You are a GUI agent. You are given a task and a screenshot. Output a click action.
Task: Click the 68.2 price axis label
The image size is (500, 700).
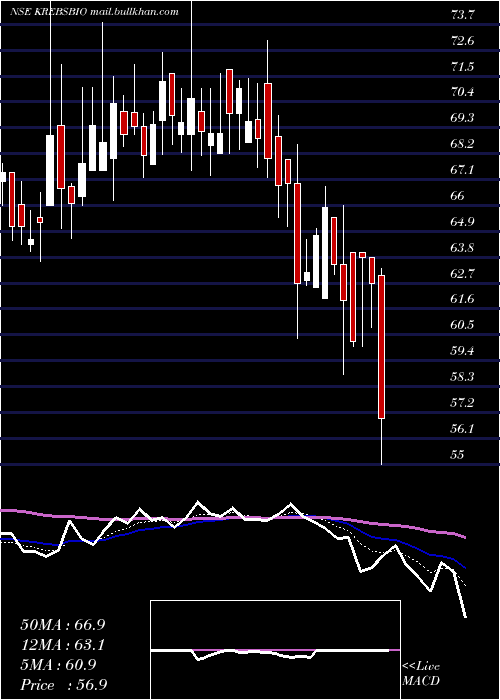coord(463,144)
